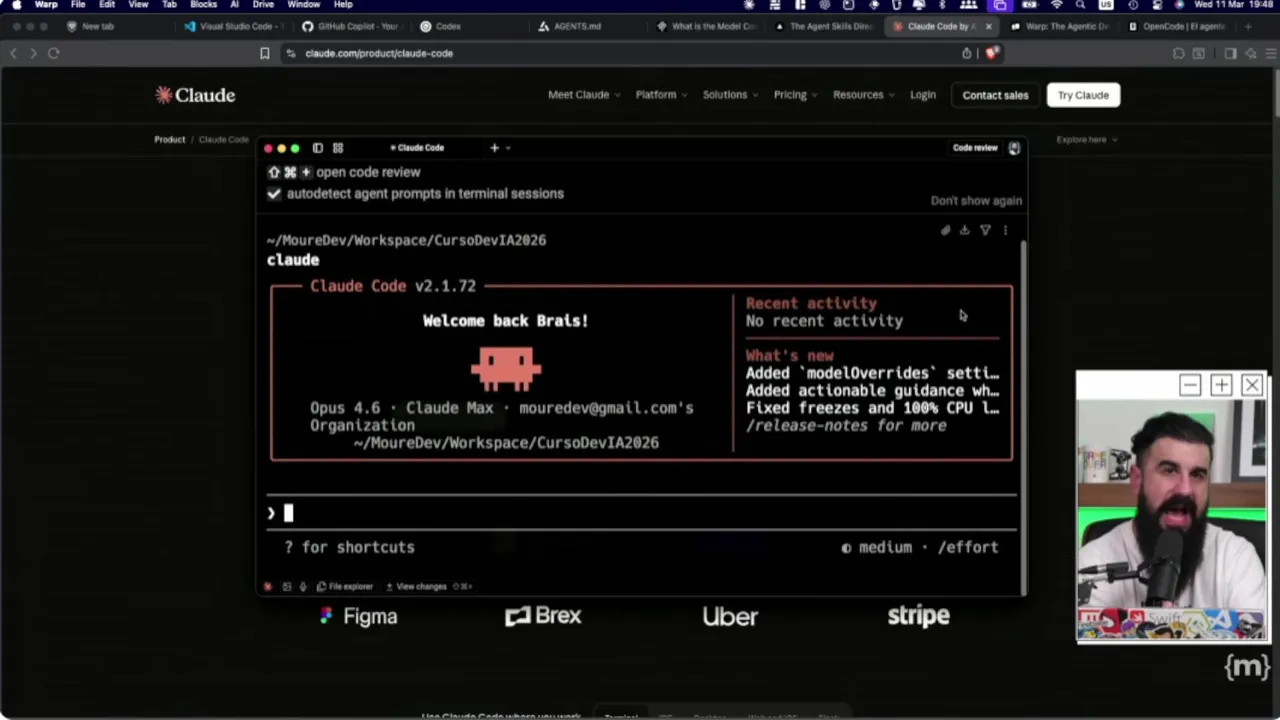Click the Code review button
This screenshot has height=720, width=1280.
pos(975,148)
